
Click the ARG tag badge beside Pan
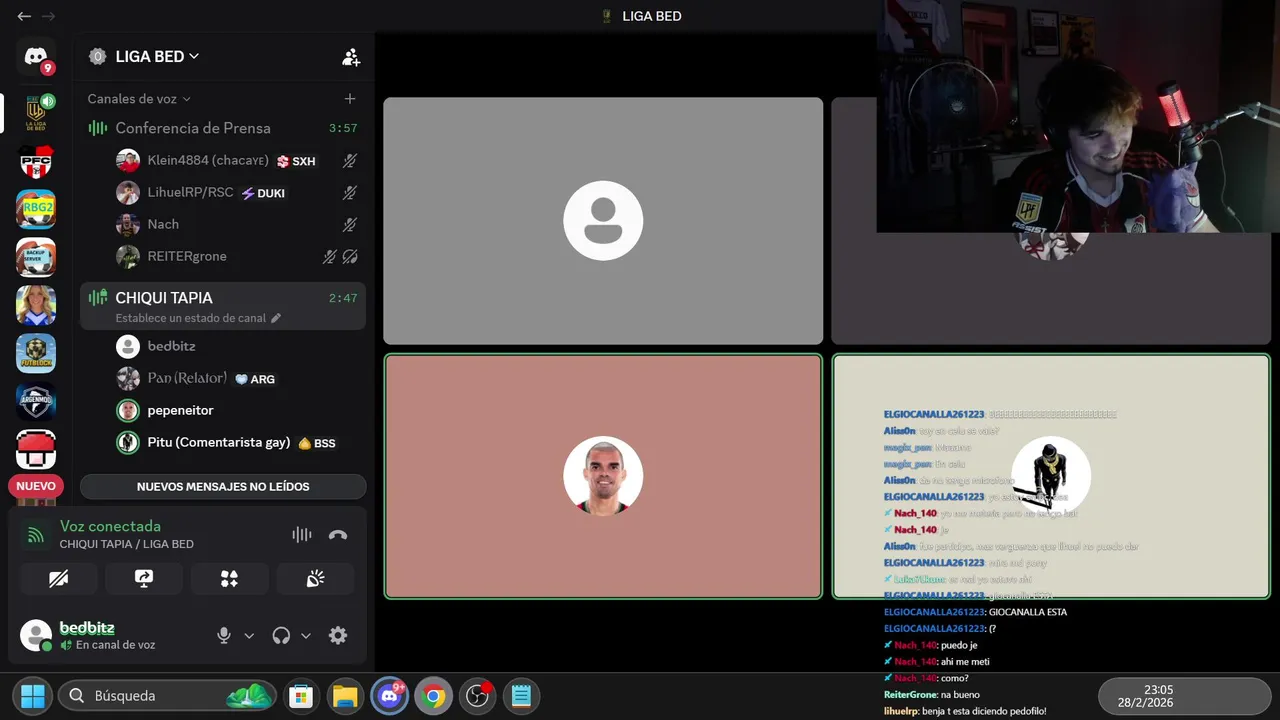(254, 379)
